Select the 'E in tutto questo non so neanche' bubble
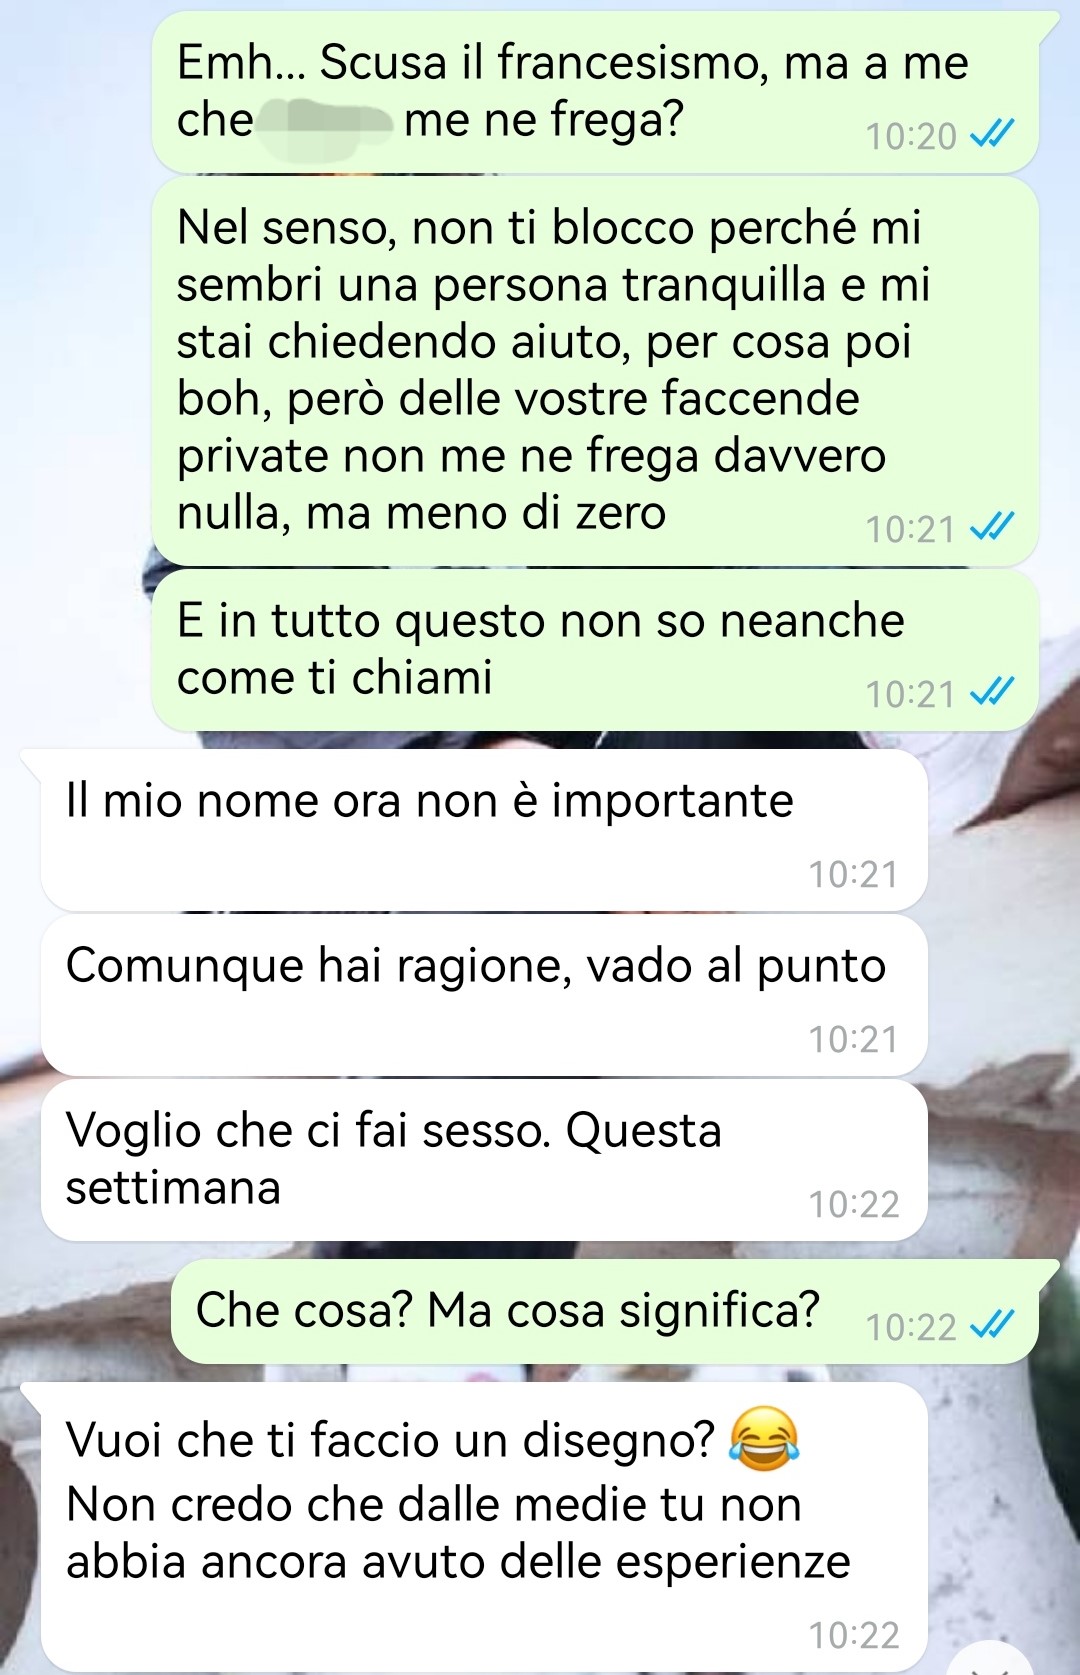 click(595, 650)
